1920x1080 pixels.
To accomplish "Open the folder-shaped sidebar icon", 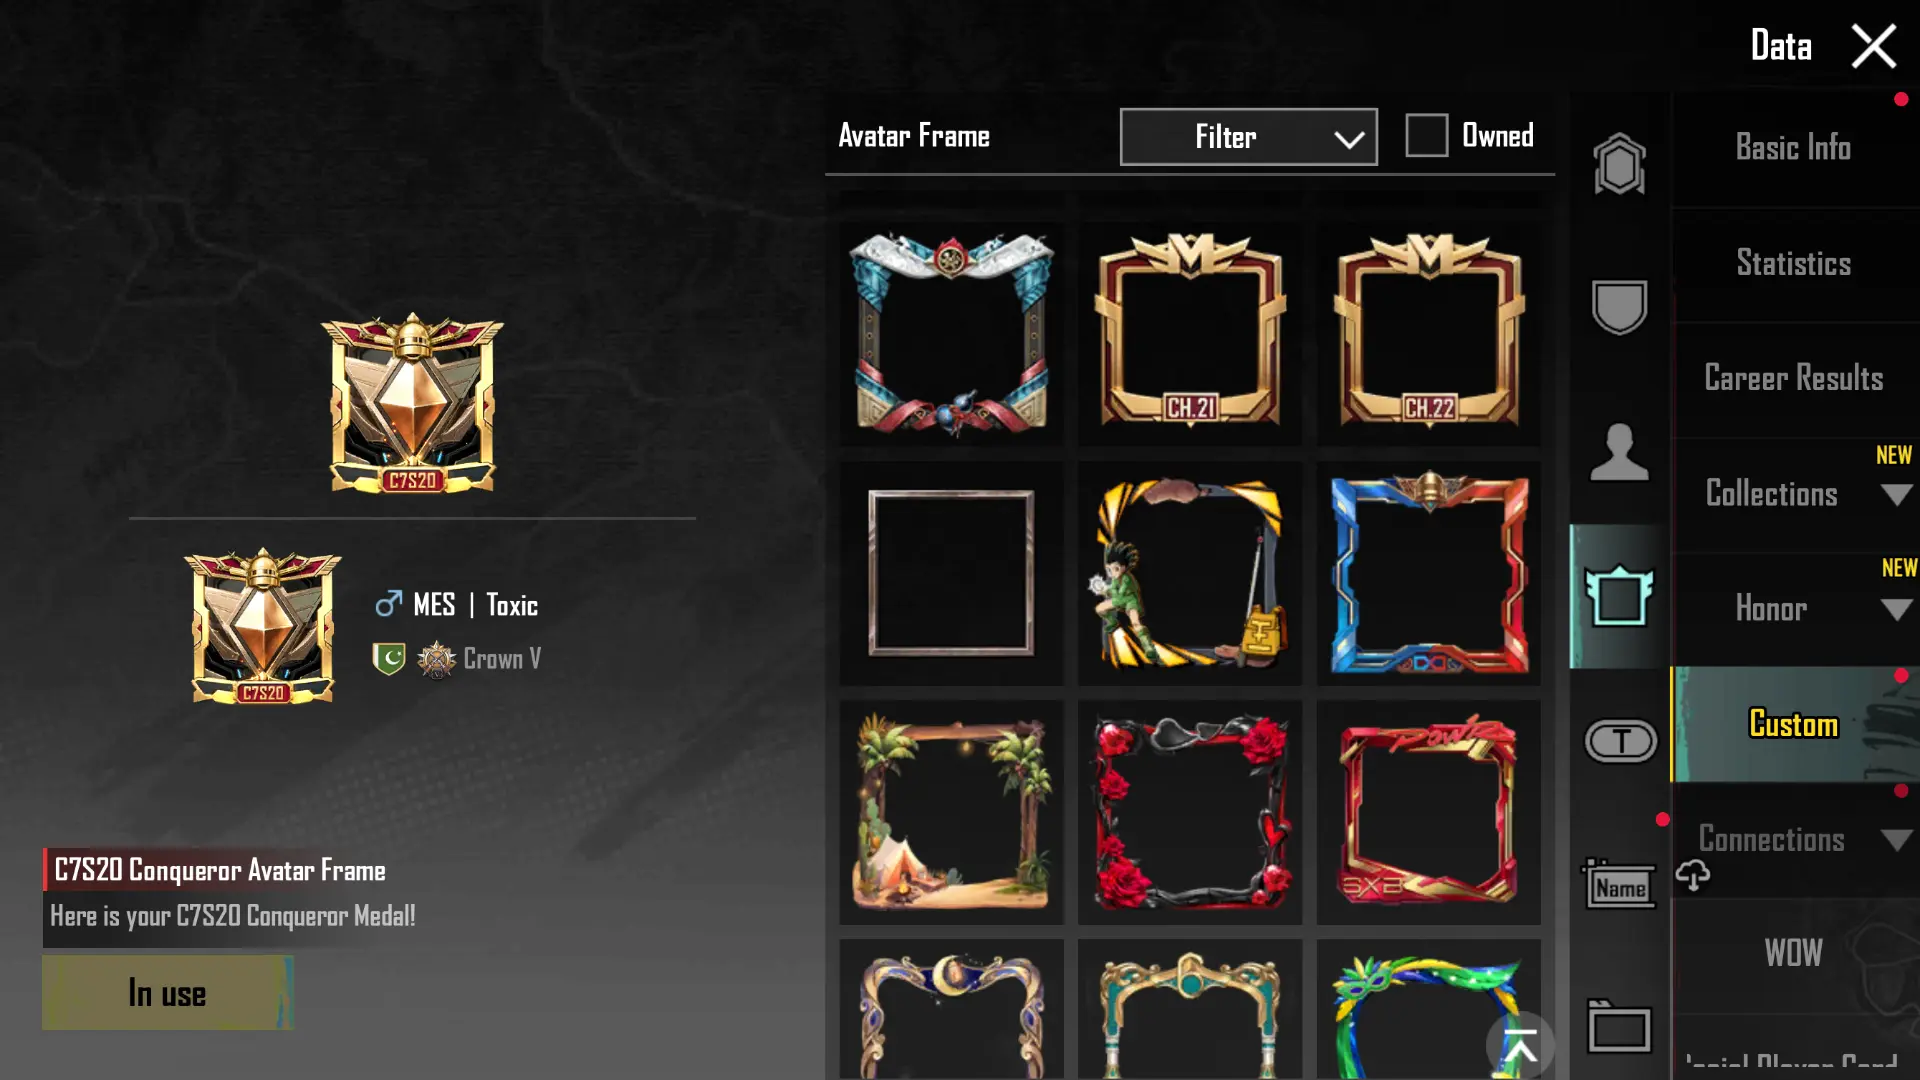I will point(1619,1026).
